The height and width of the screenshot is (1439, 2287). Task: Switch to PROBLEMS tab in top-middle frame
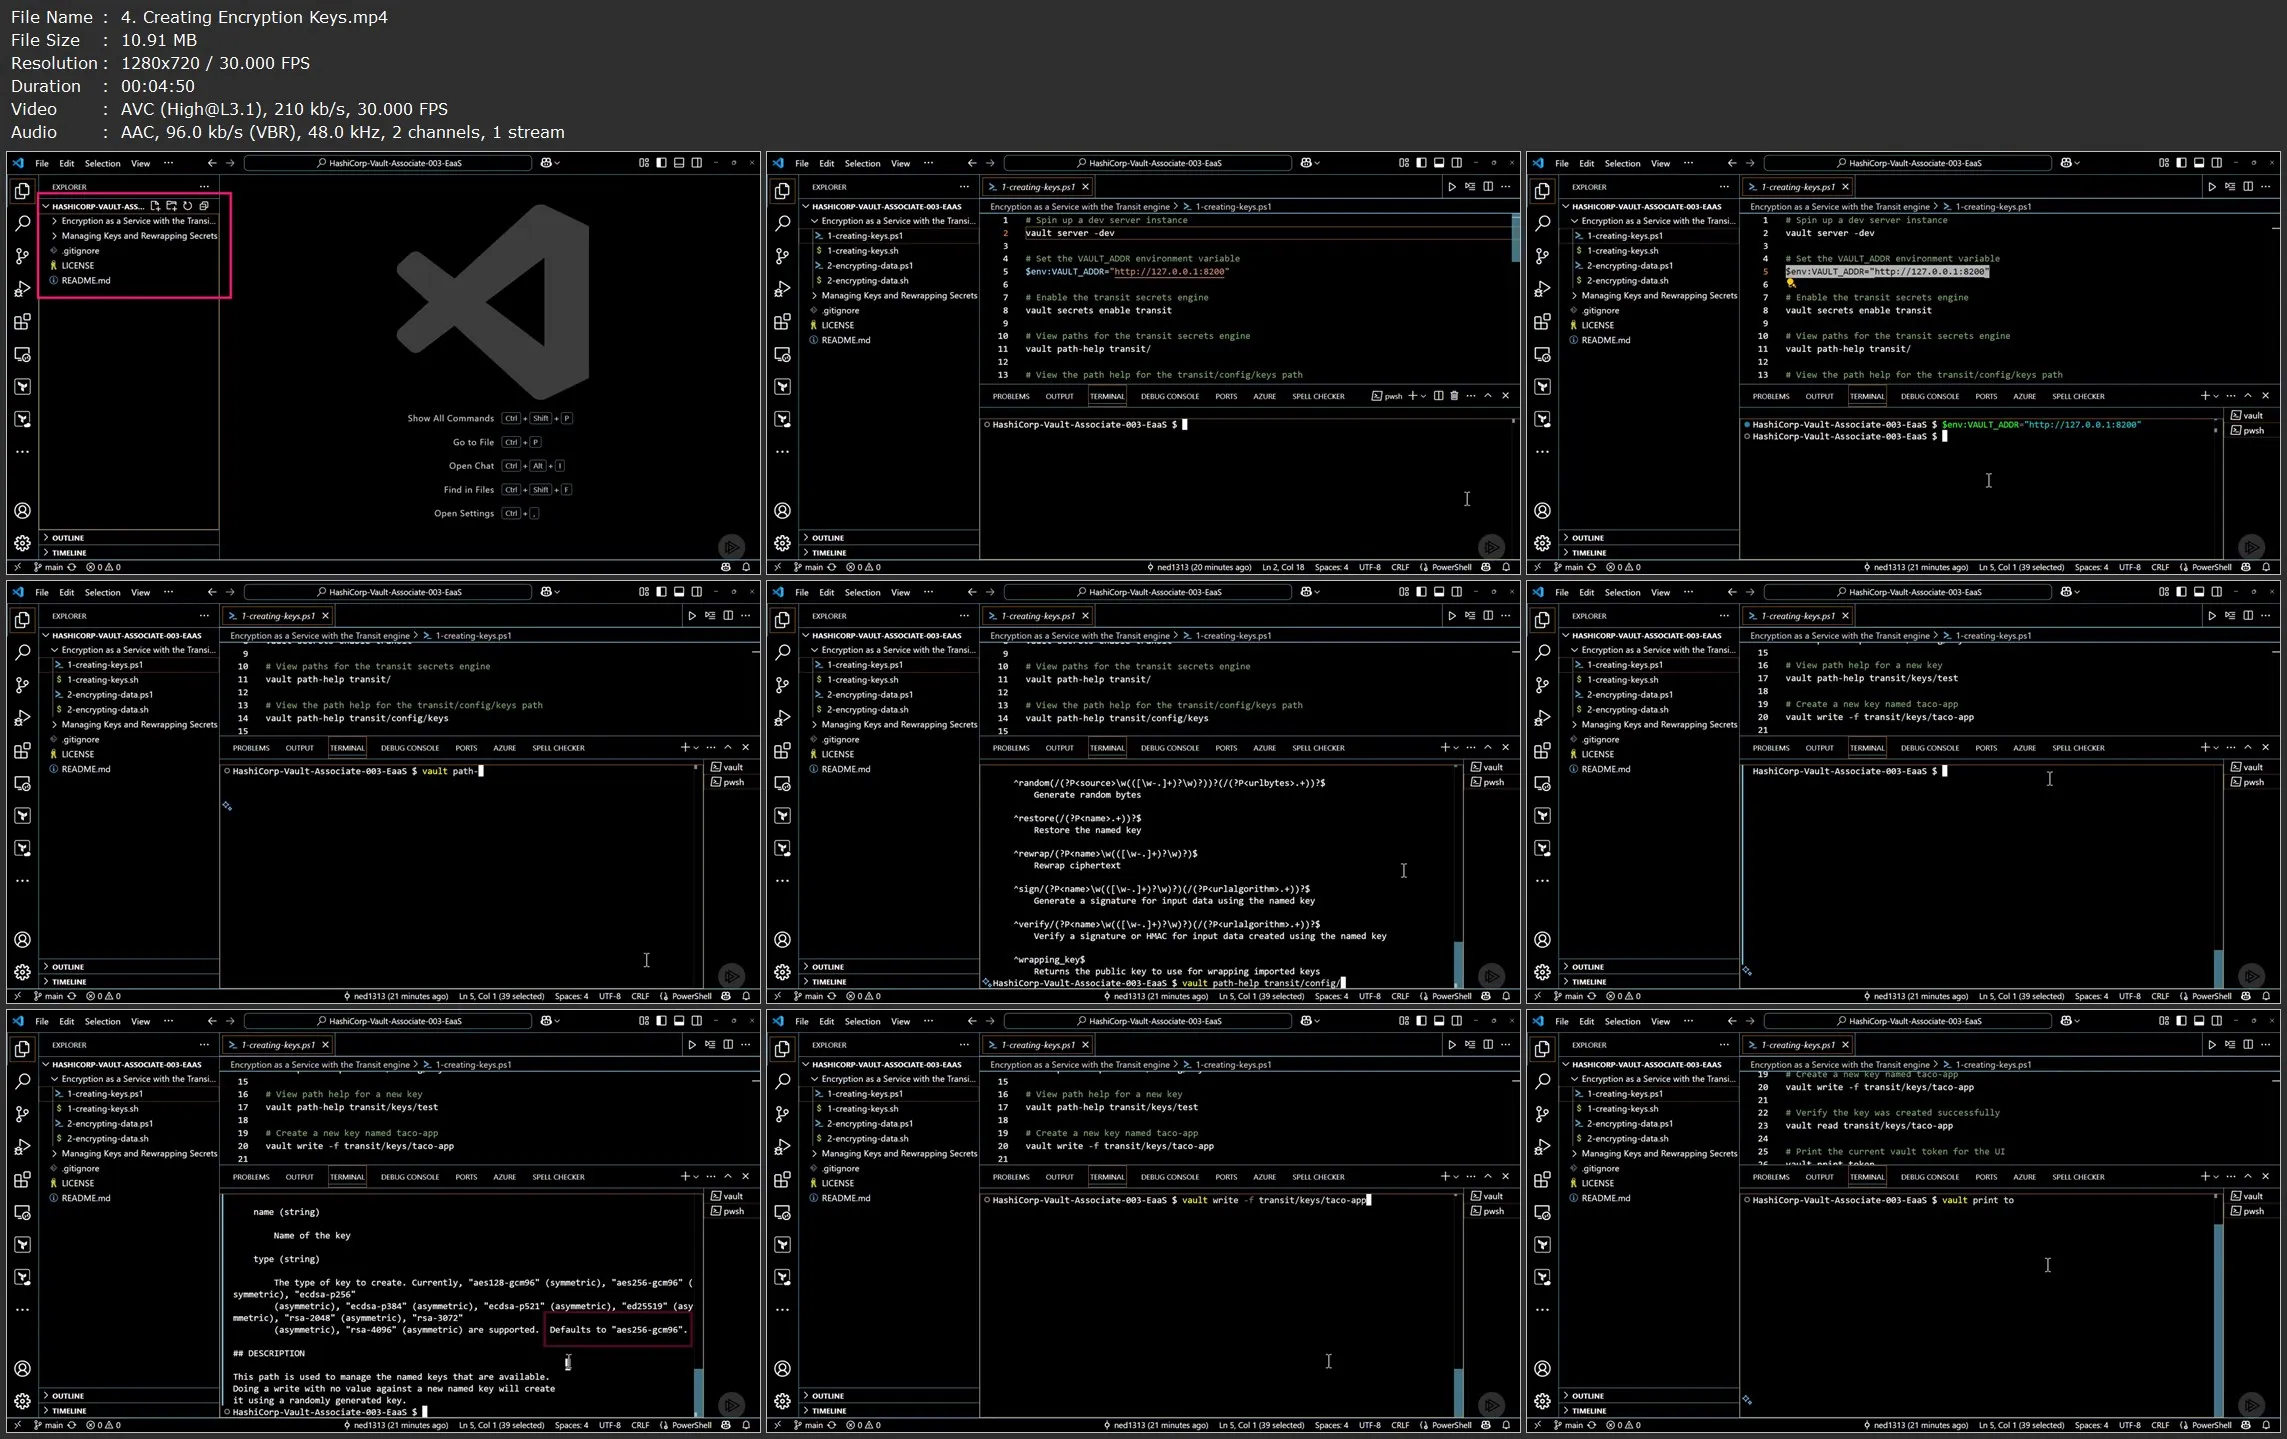pos(1011,396)
